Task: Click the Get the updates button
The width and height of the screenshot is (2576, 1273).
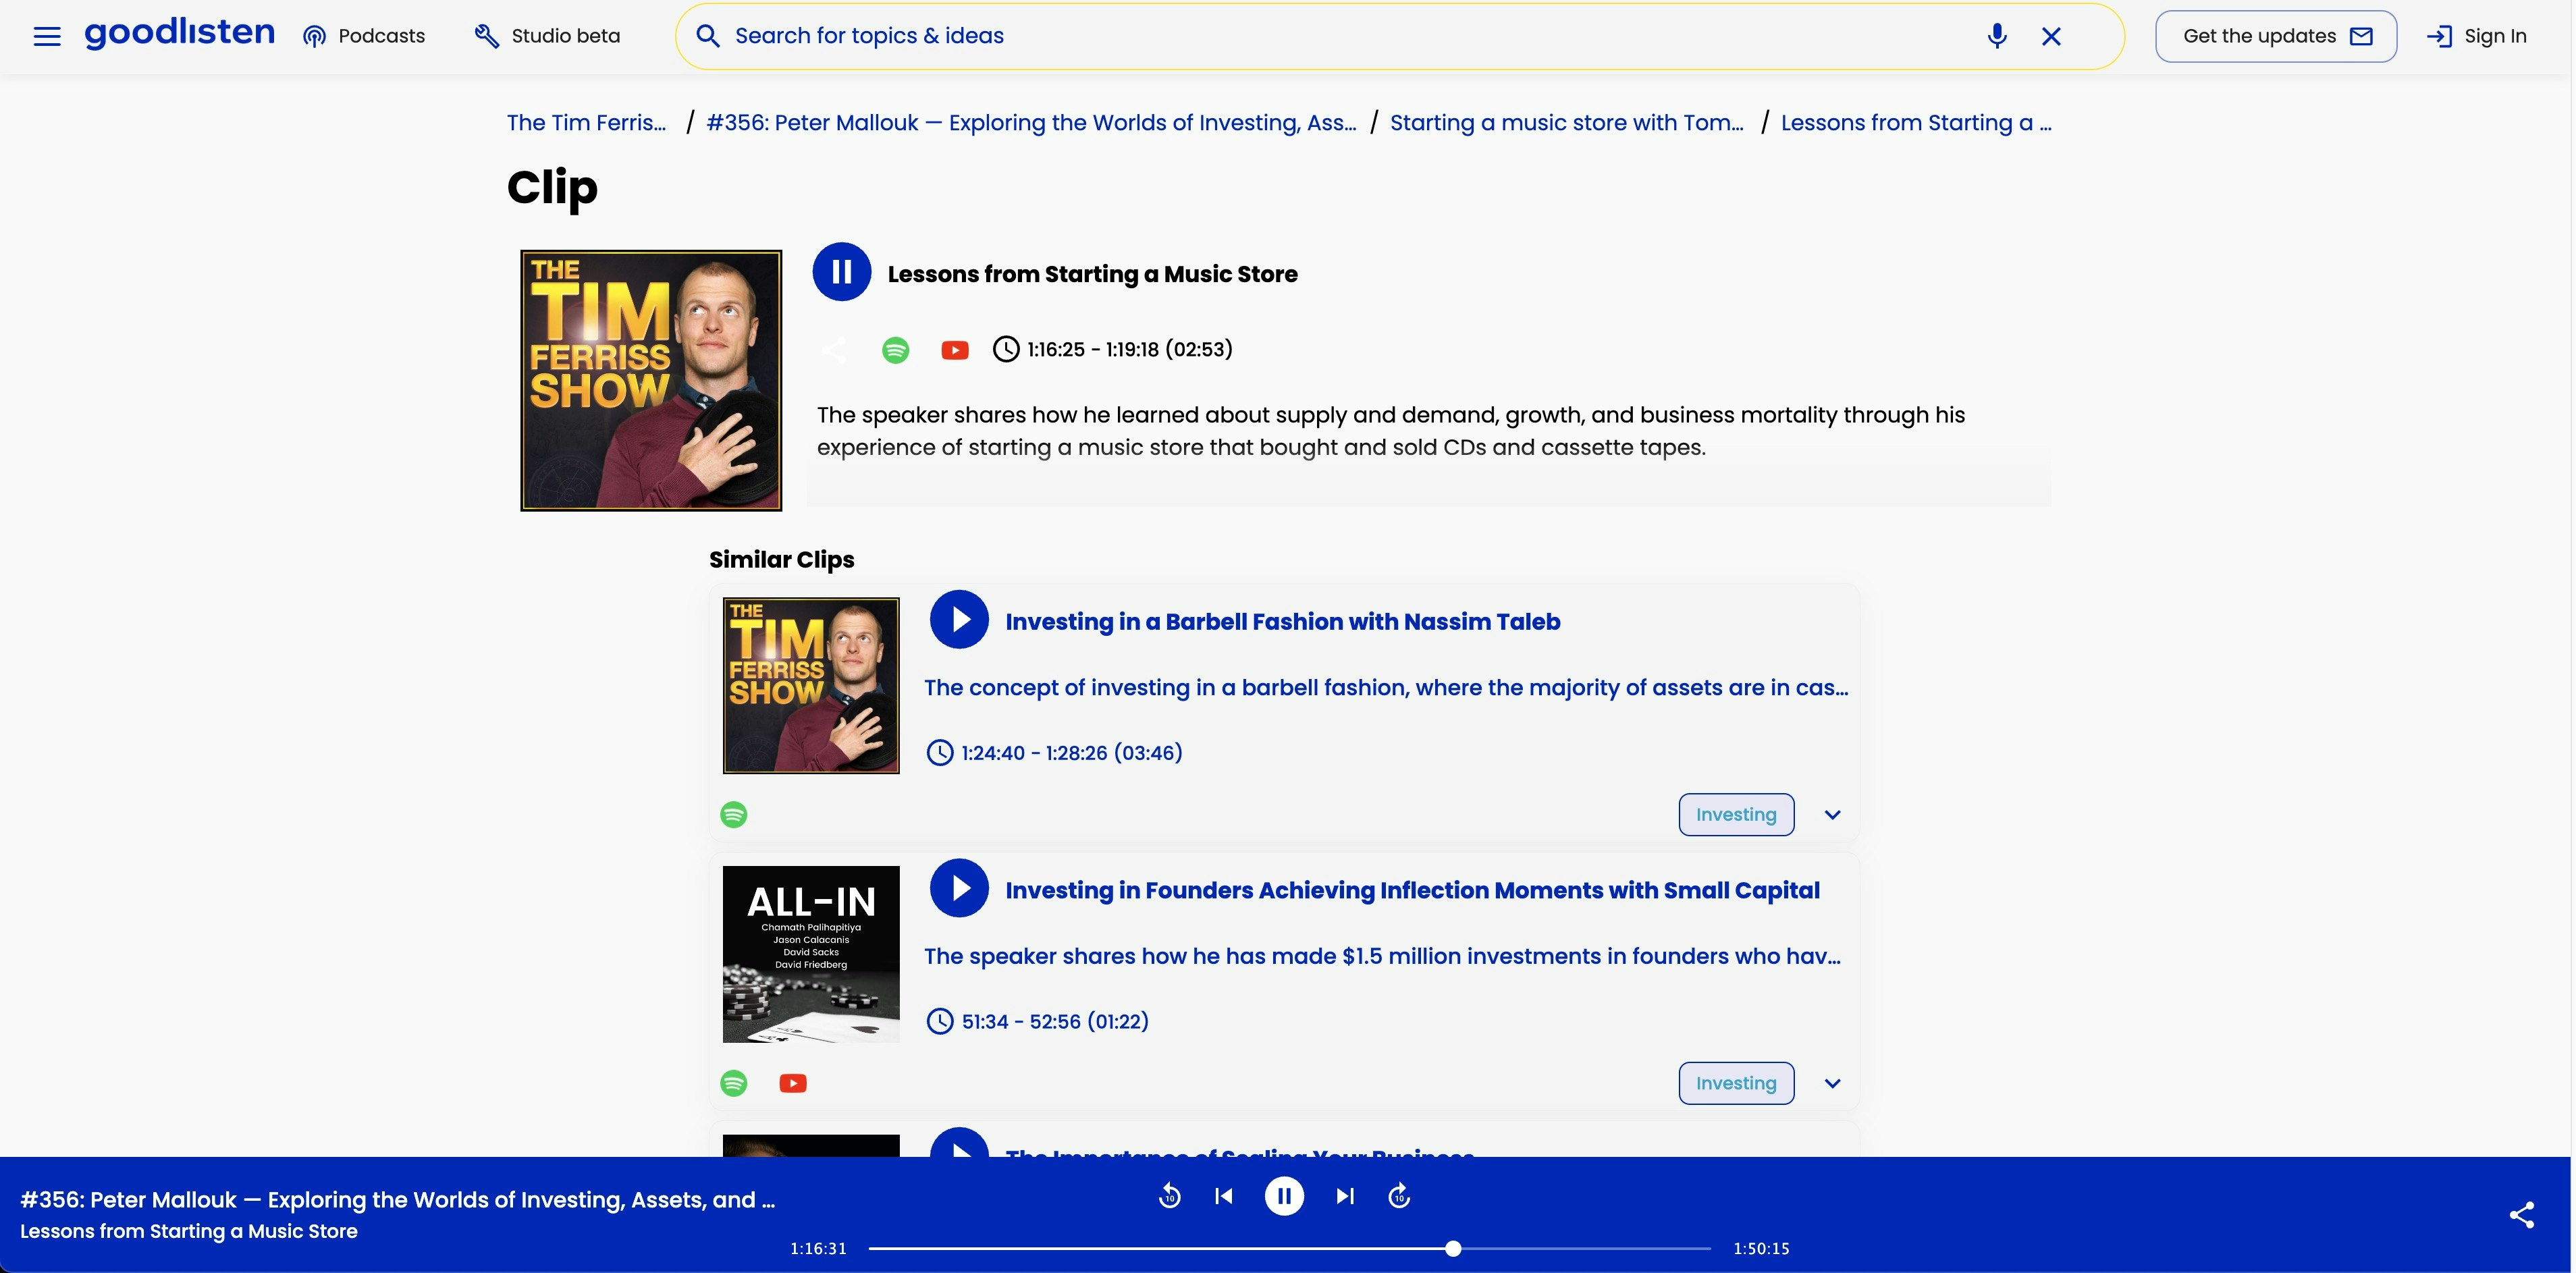Action: pyautogui.click(x=2275, y=37)
